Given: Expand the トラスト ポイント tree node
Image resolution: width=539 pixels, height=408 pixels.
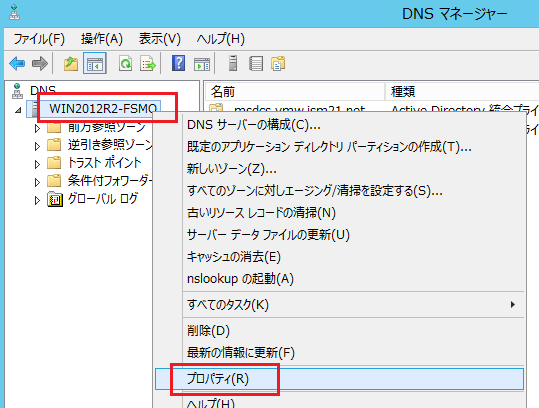Looking at the screenshot, I should pyautogui.click(x=37, y=164).
